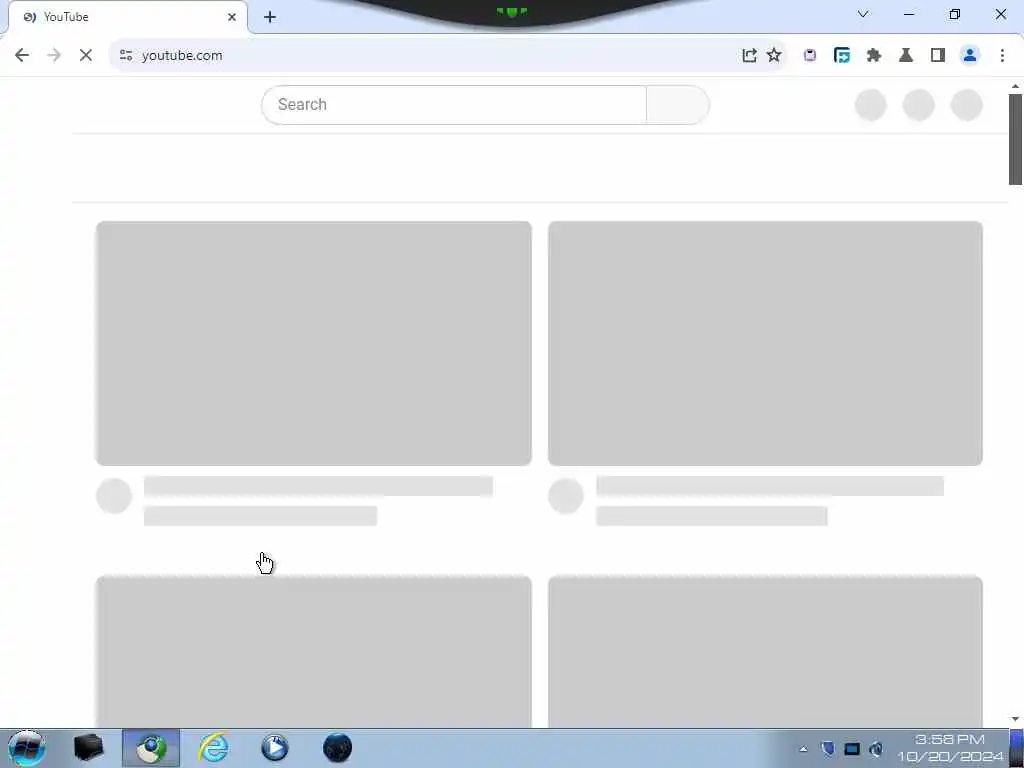Screen dimensions: 1024x768
Task: Focus the YouTube Search box
Action: tap(454, 104)
